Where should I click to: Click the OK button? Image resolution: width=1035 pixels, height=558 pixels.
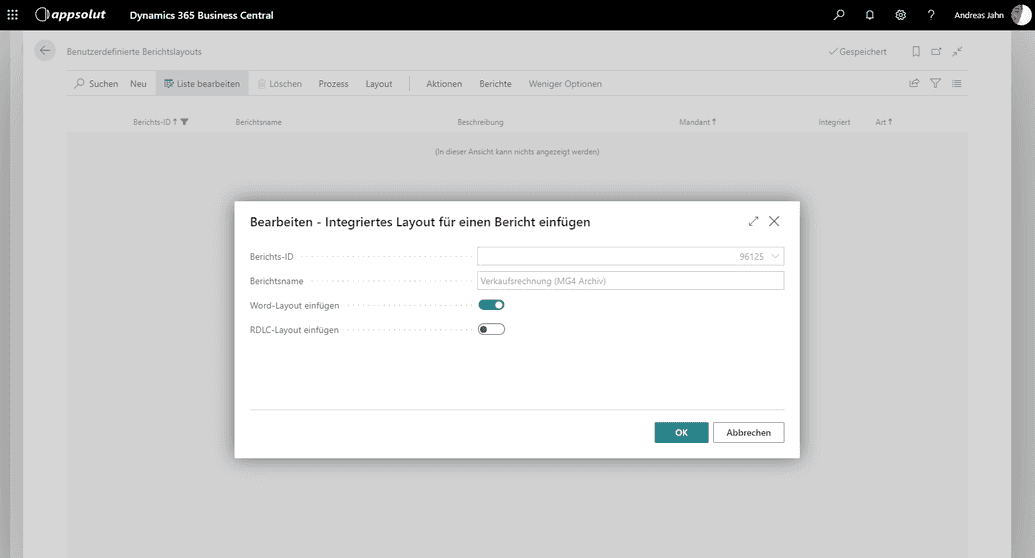(681, 432)
